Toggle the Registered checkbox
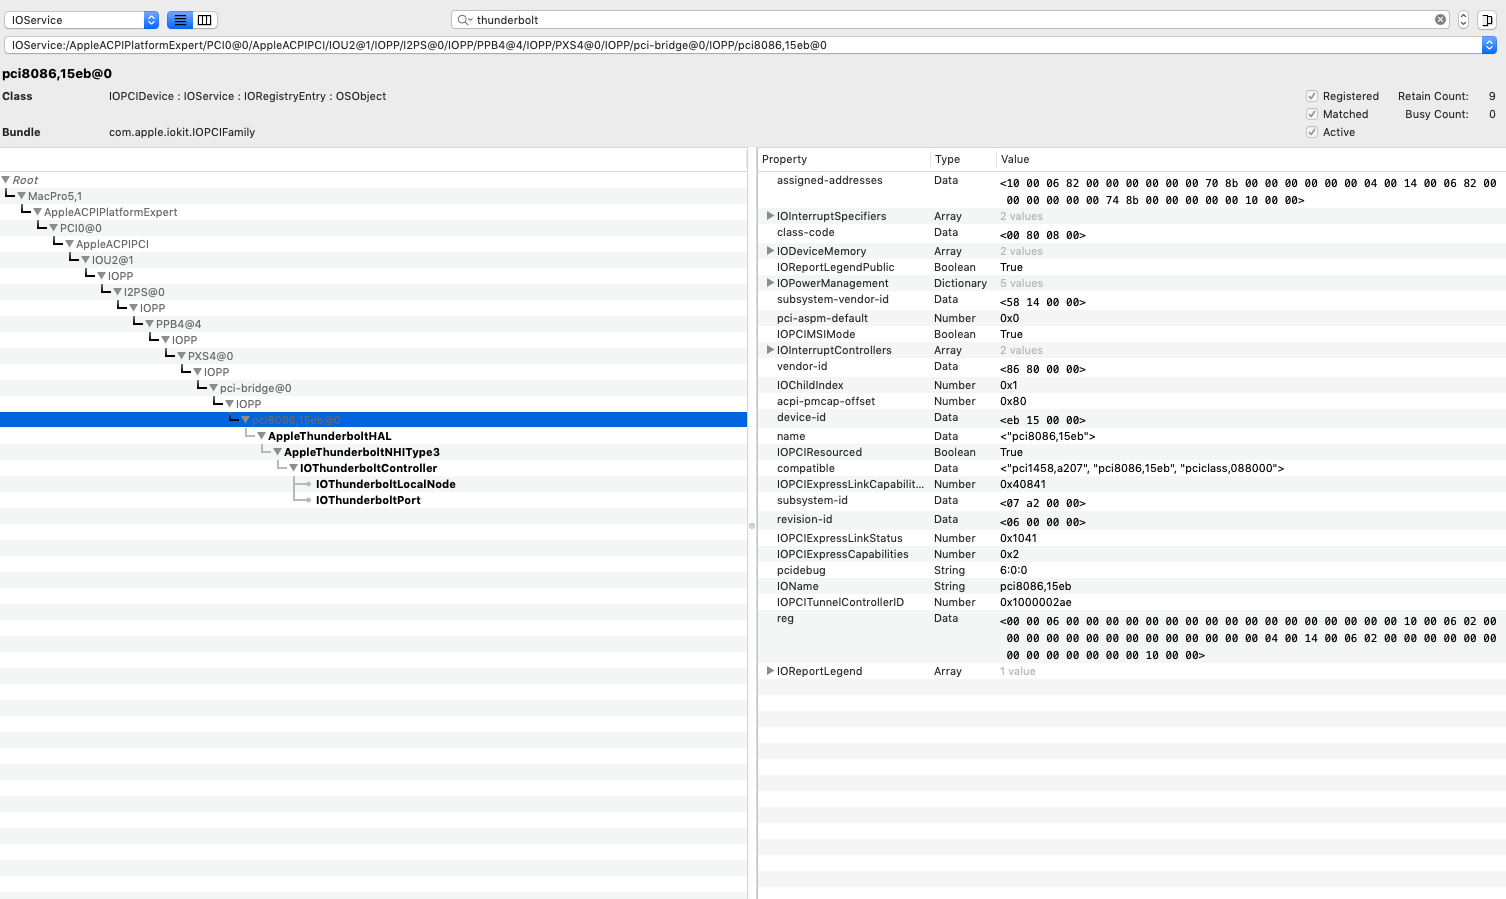The height and width of the screenshot is (899, 1506). [x=1312, y=96]
